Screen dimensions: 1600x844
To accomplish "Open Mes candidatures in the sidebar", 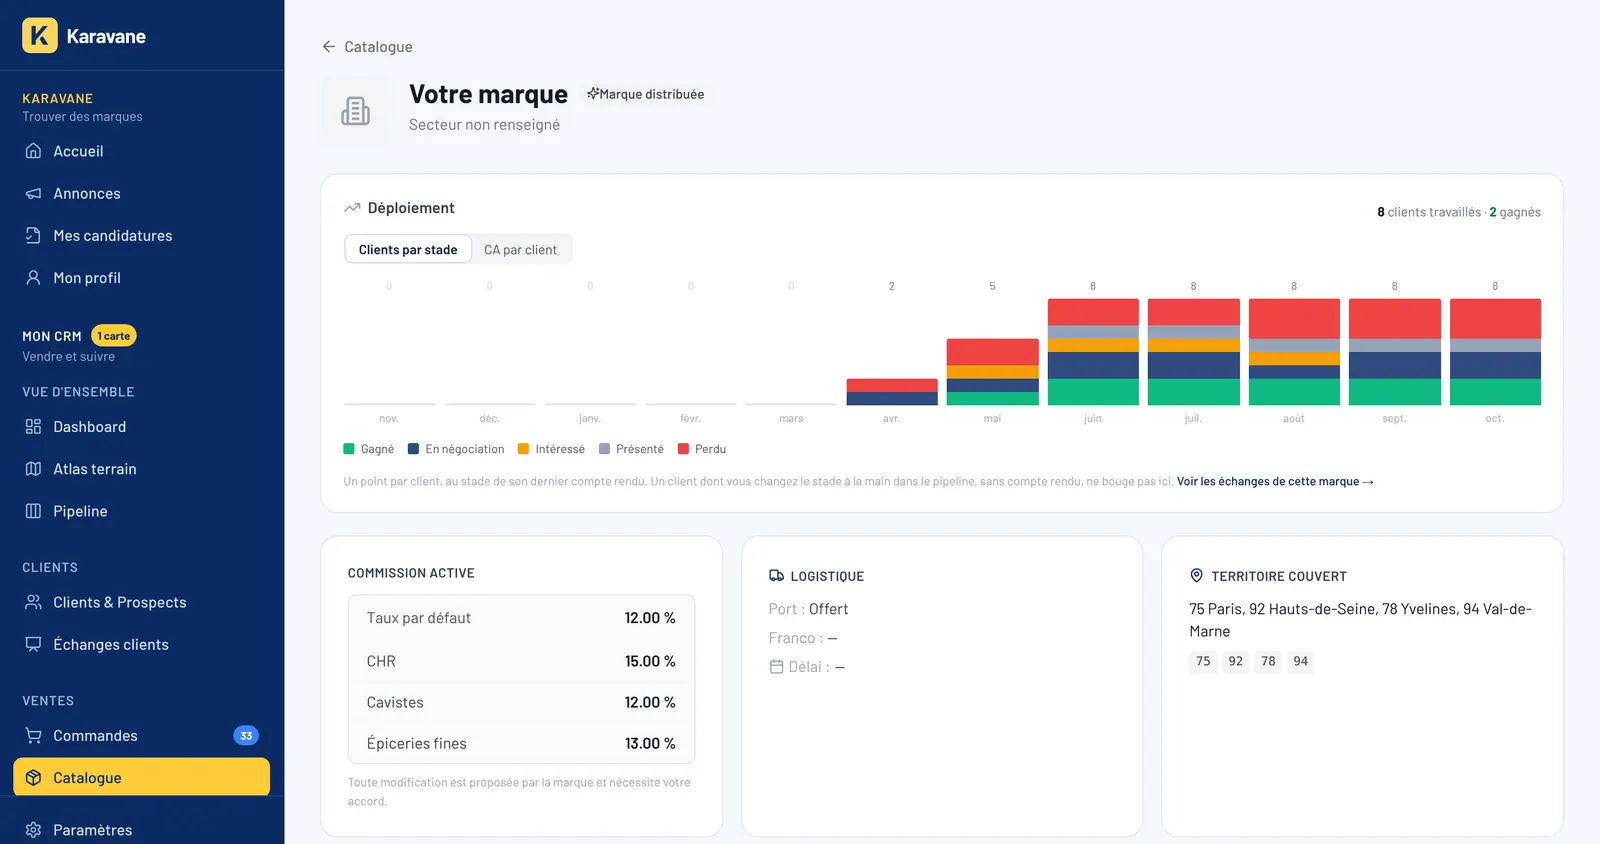I will click(142, 235).
